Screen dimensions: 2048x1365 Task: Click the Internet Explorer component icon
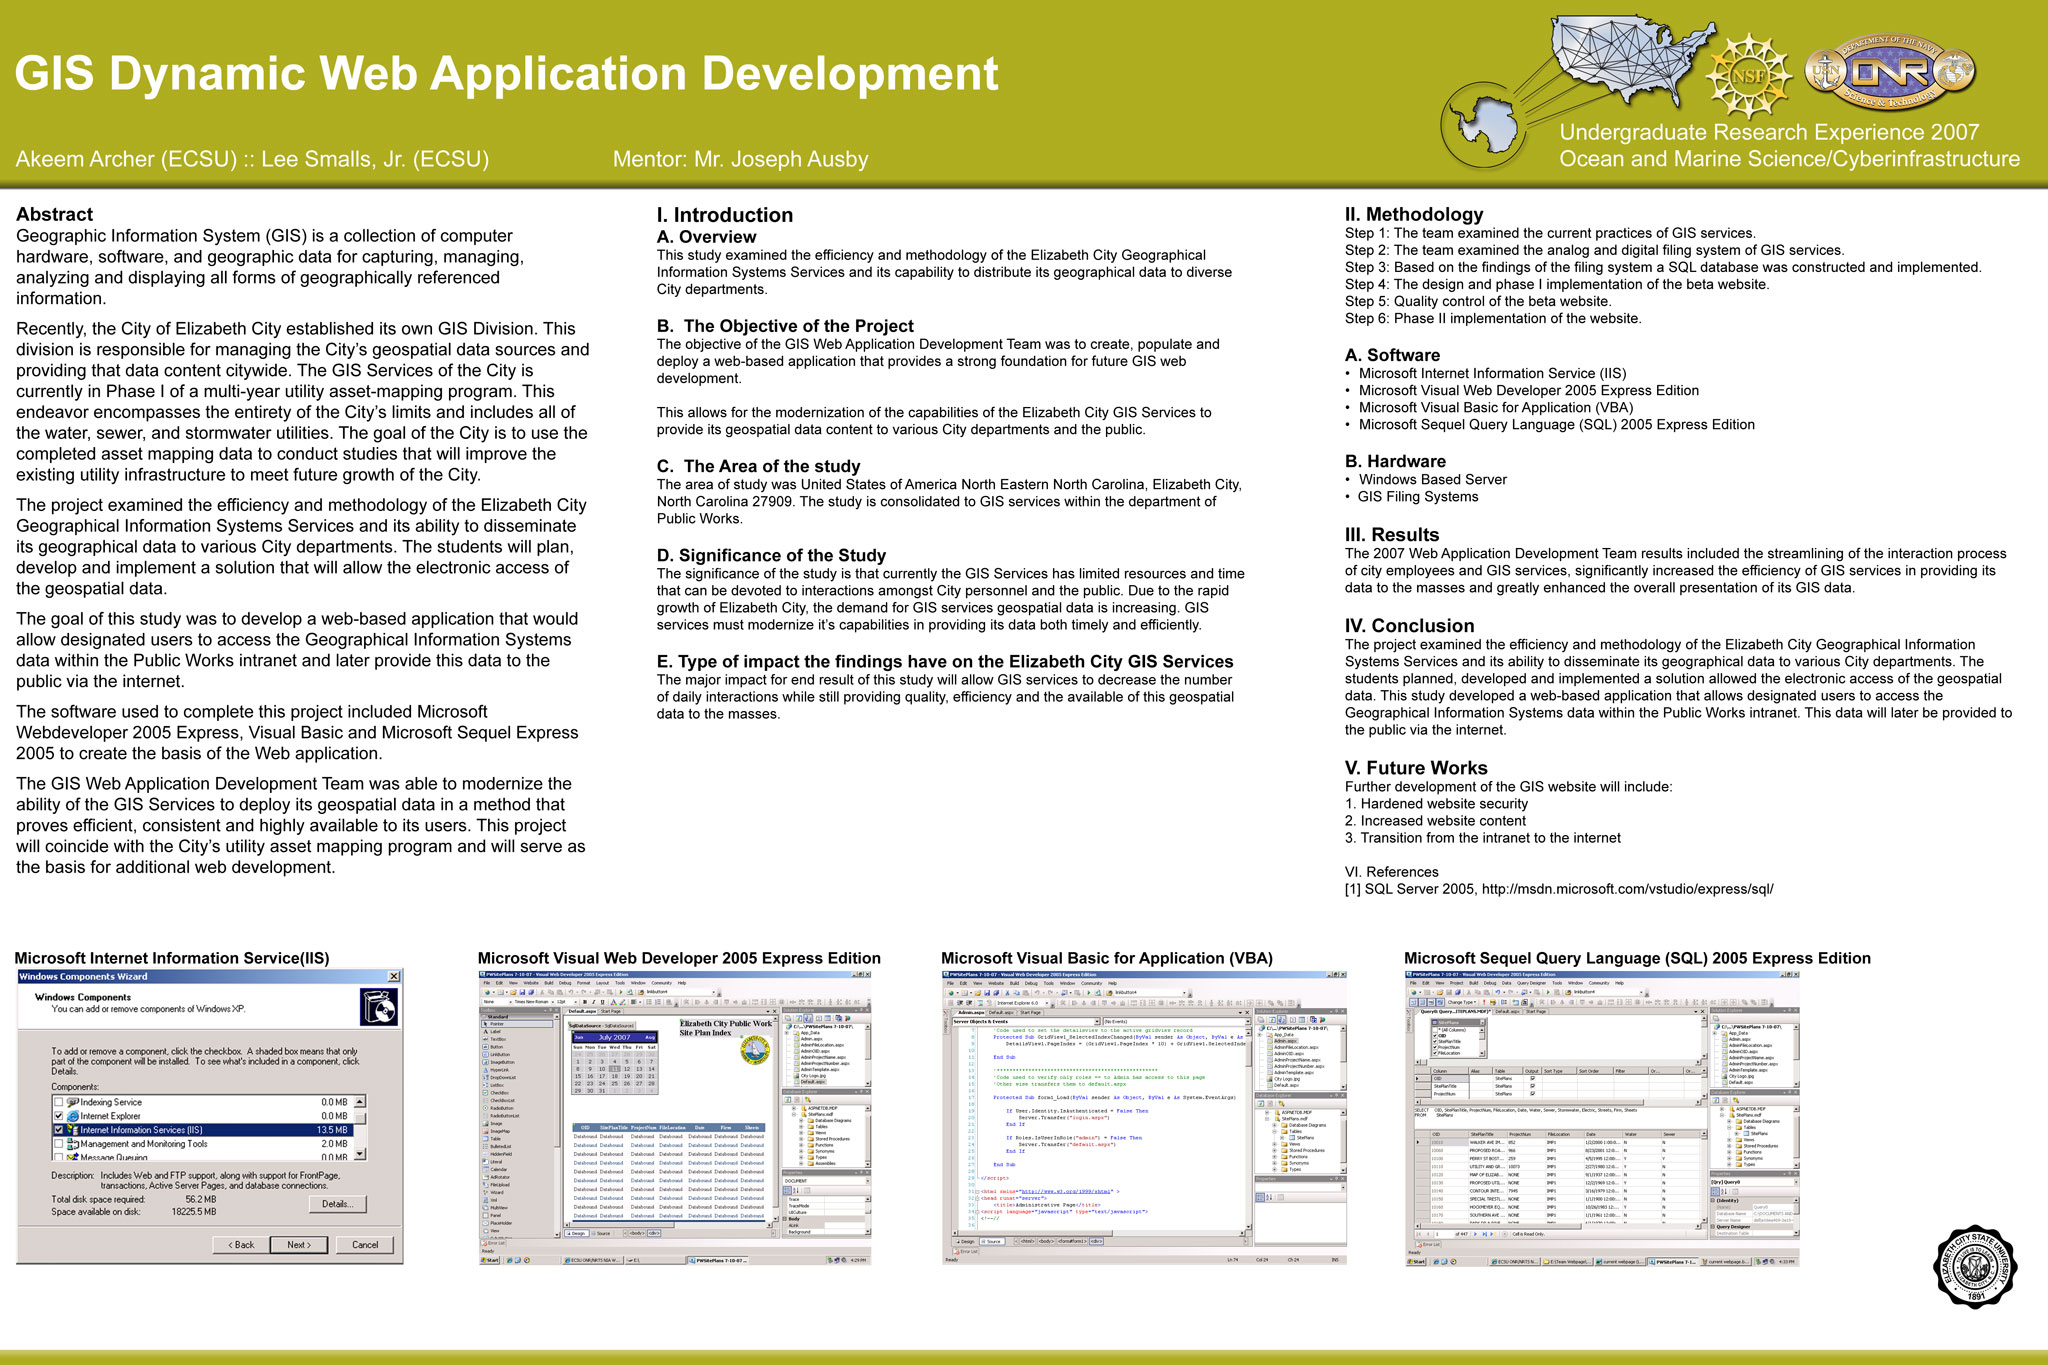[73, 1116]
